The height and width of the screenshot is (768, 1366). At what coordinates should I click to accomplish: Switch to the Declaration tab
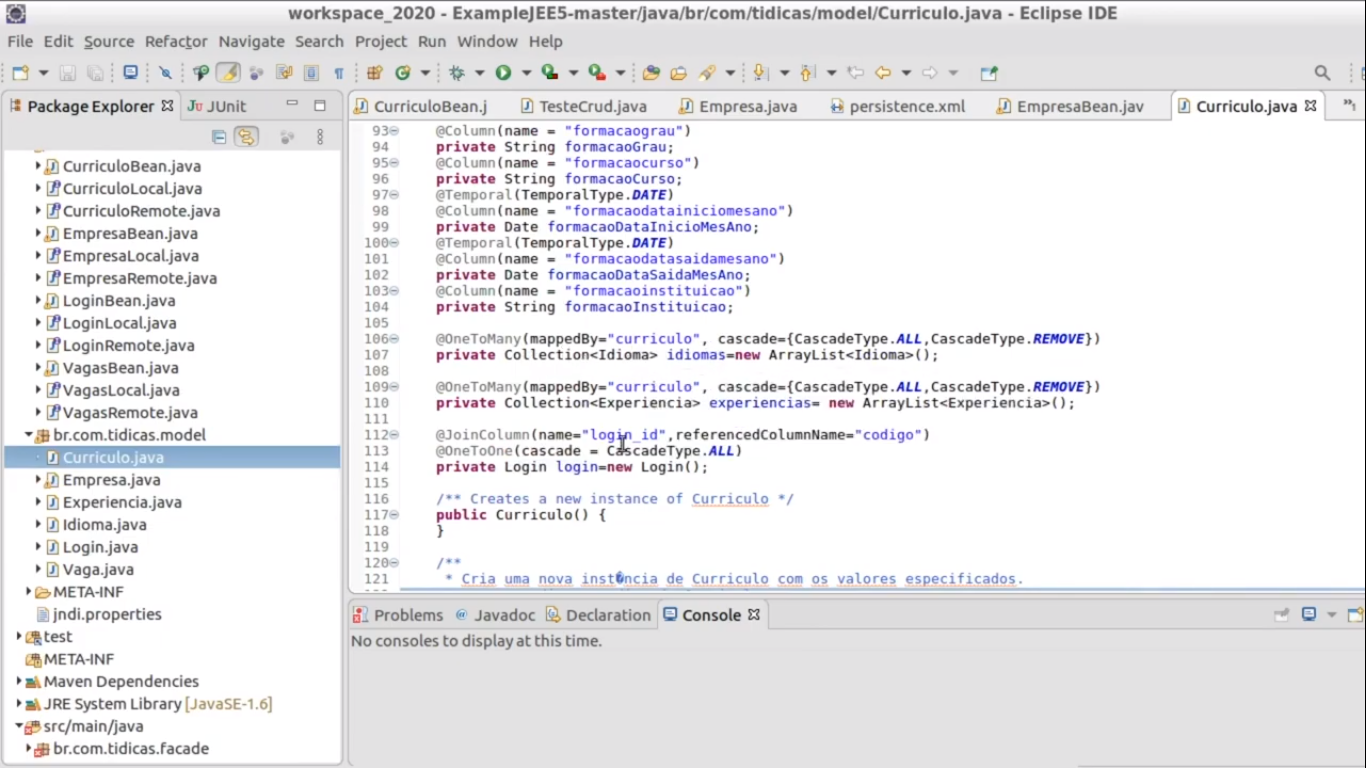(598, 615)
